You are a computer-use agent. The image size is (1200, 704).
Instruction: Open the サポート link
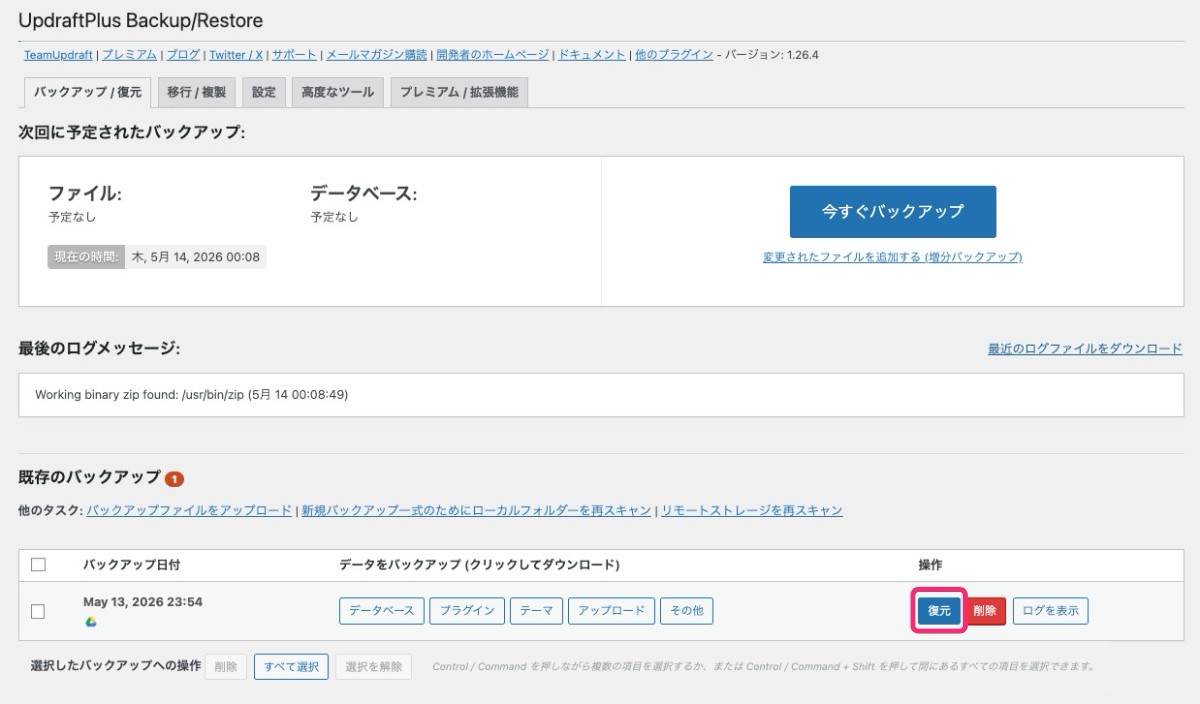295,55
